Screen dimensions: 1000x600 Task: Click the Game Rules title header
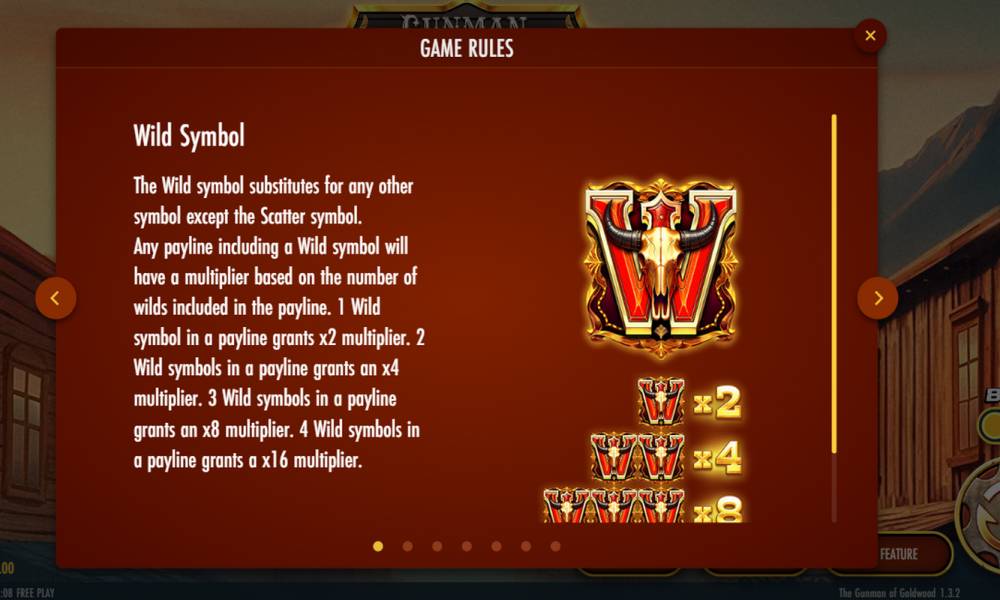tap(467, 48)
